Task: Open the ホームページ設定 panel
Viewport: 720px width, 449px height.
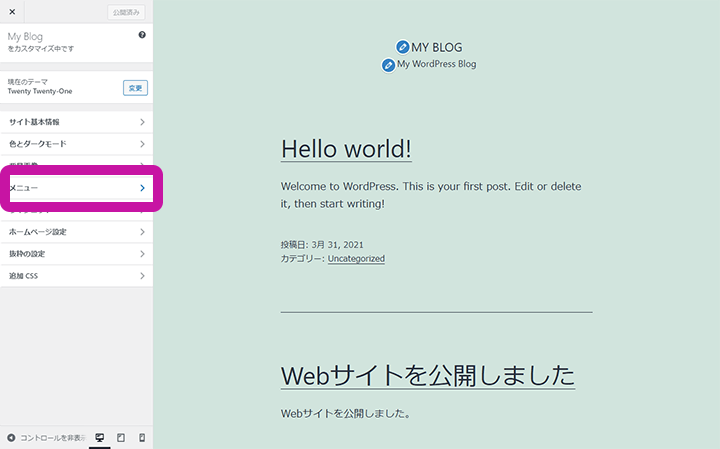Action: [x=76, y=232]
